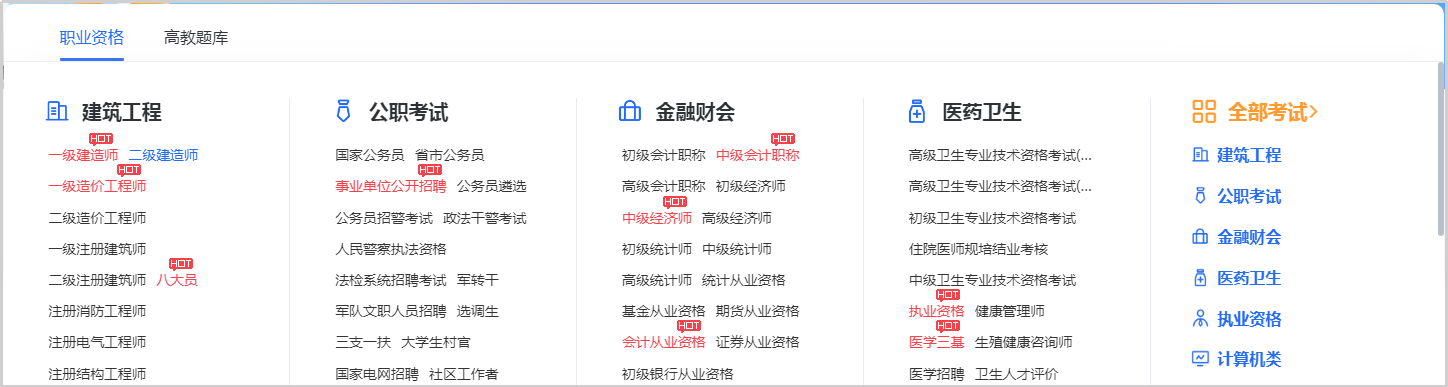The image size is (1448, 387).
Task: Click the person icon next to 执业资格 sidebar
Action: click(1201, 319)
